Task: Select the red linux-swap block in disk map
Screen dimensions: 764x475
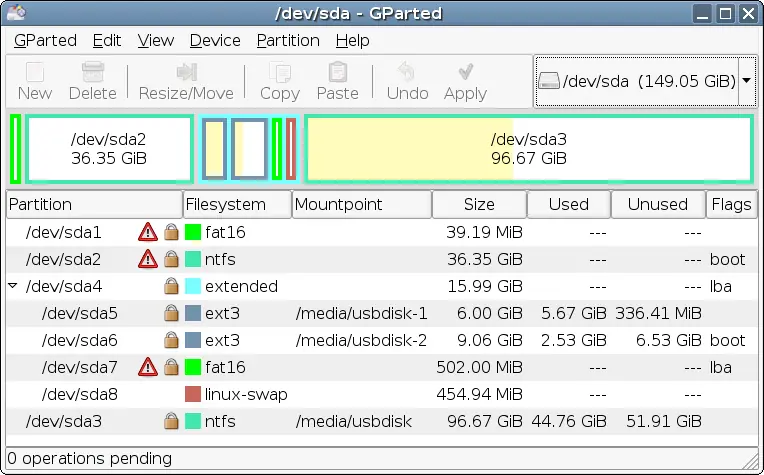Action: (x=291, y=149)
